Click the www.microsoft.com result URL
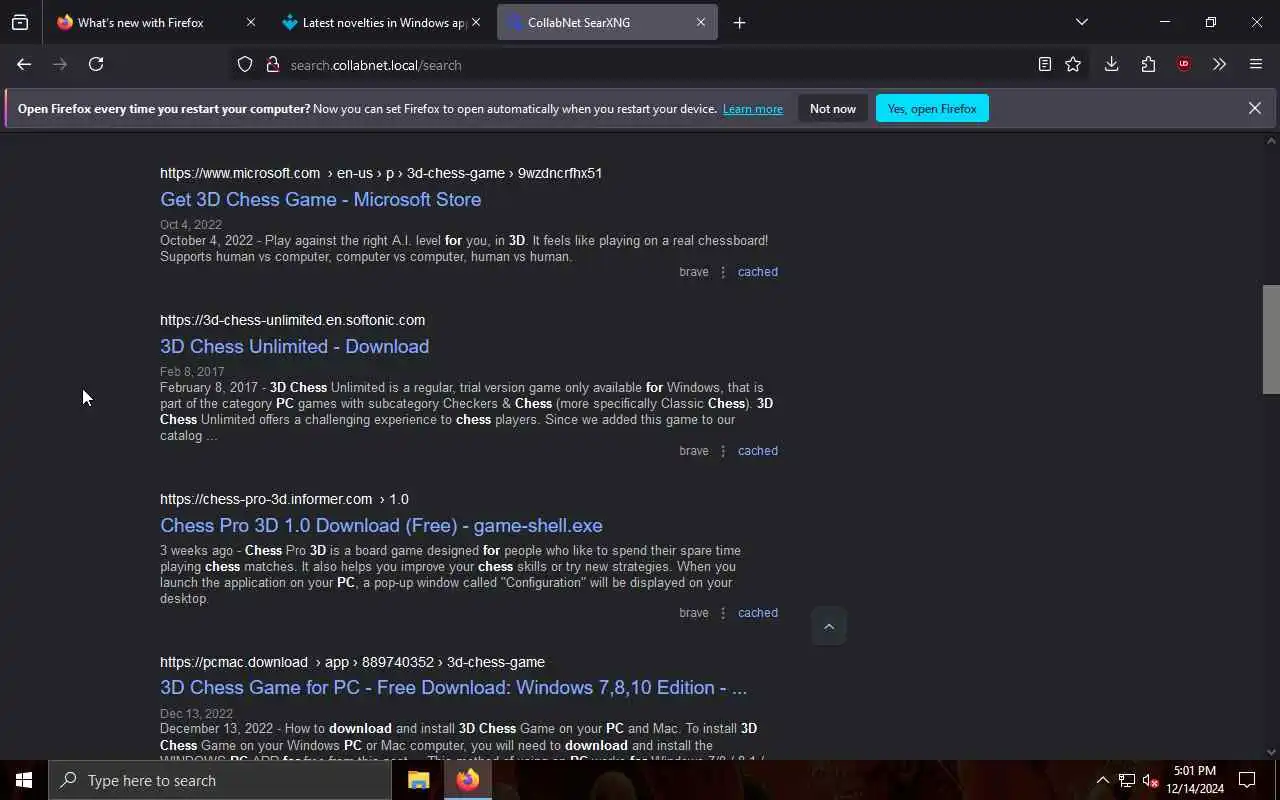The height and width of the screenshot is (800, 1280). (381, 173)
